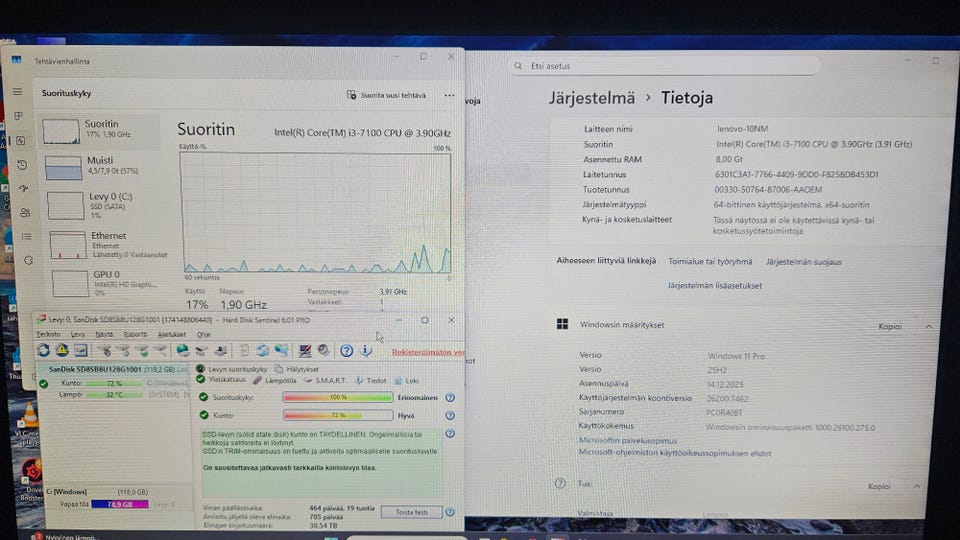Click the info 'i' icon in Sentinel toolbar
The image size is (960, 540).
click(366, 350)
